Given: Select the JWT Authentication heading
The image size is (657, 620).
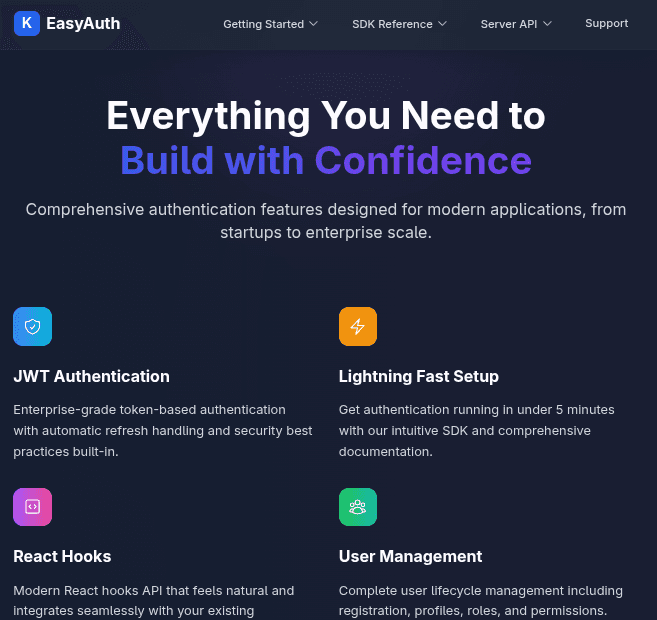Looking at the screenshot, I should coord(91,376).
